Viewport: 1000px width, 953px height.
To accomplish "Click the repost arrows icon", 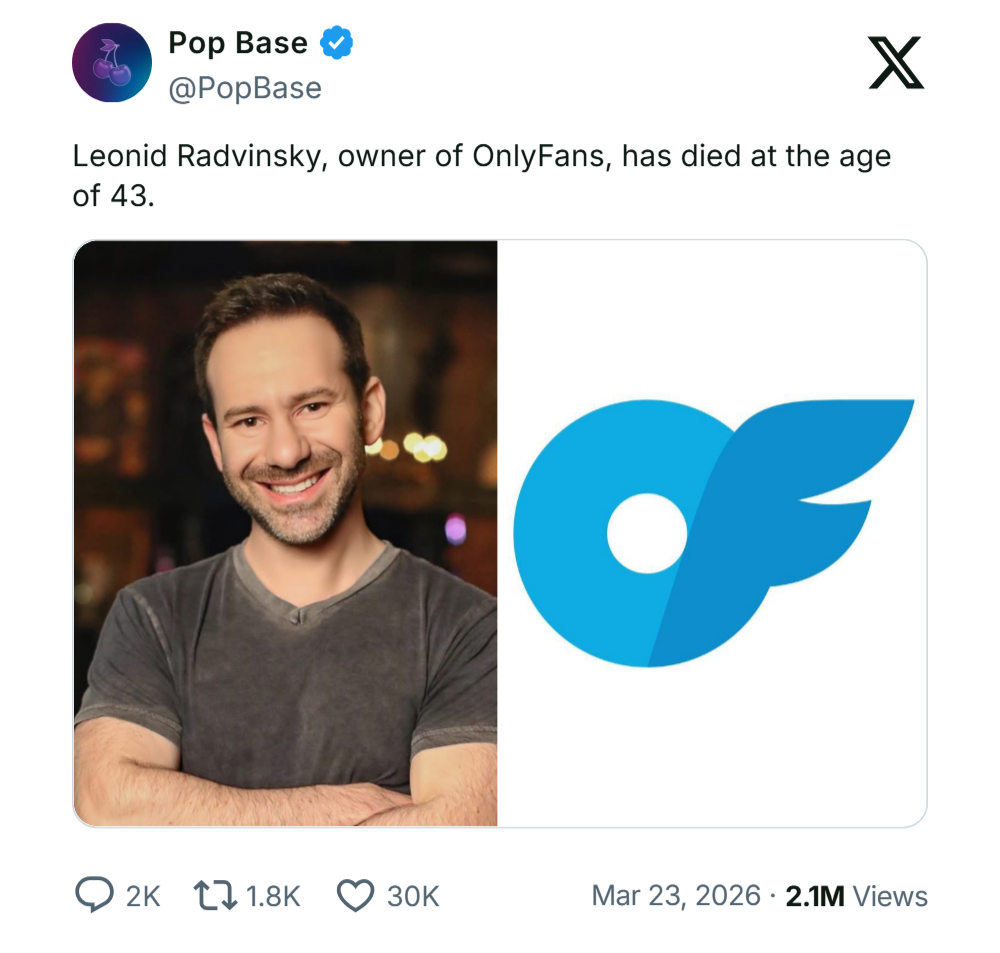I will (x=213, y=895).
